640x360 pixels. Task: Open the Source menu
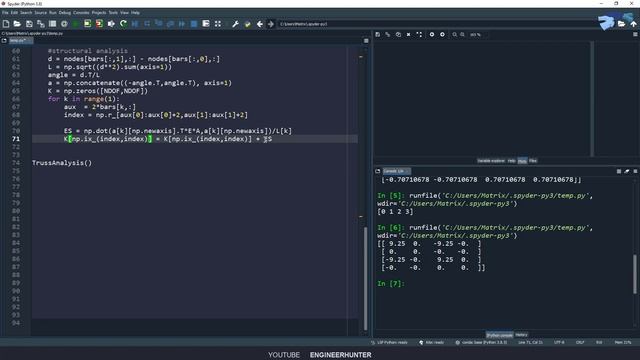[x=40, y=13]
